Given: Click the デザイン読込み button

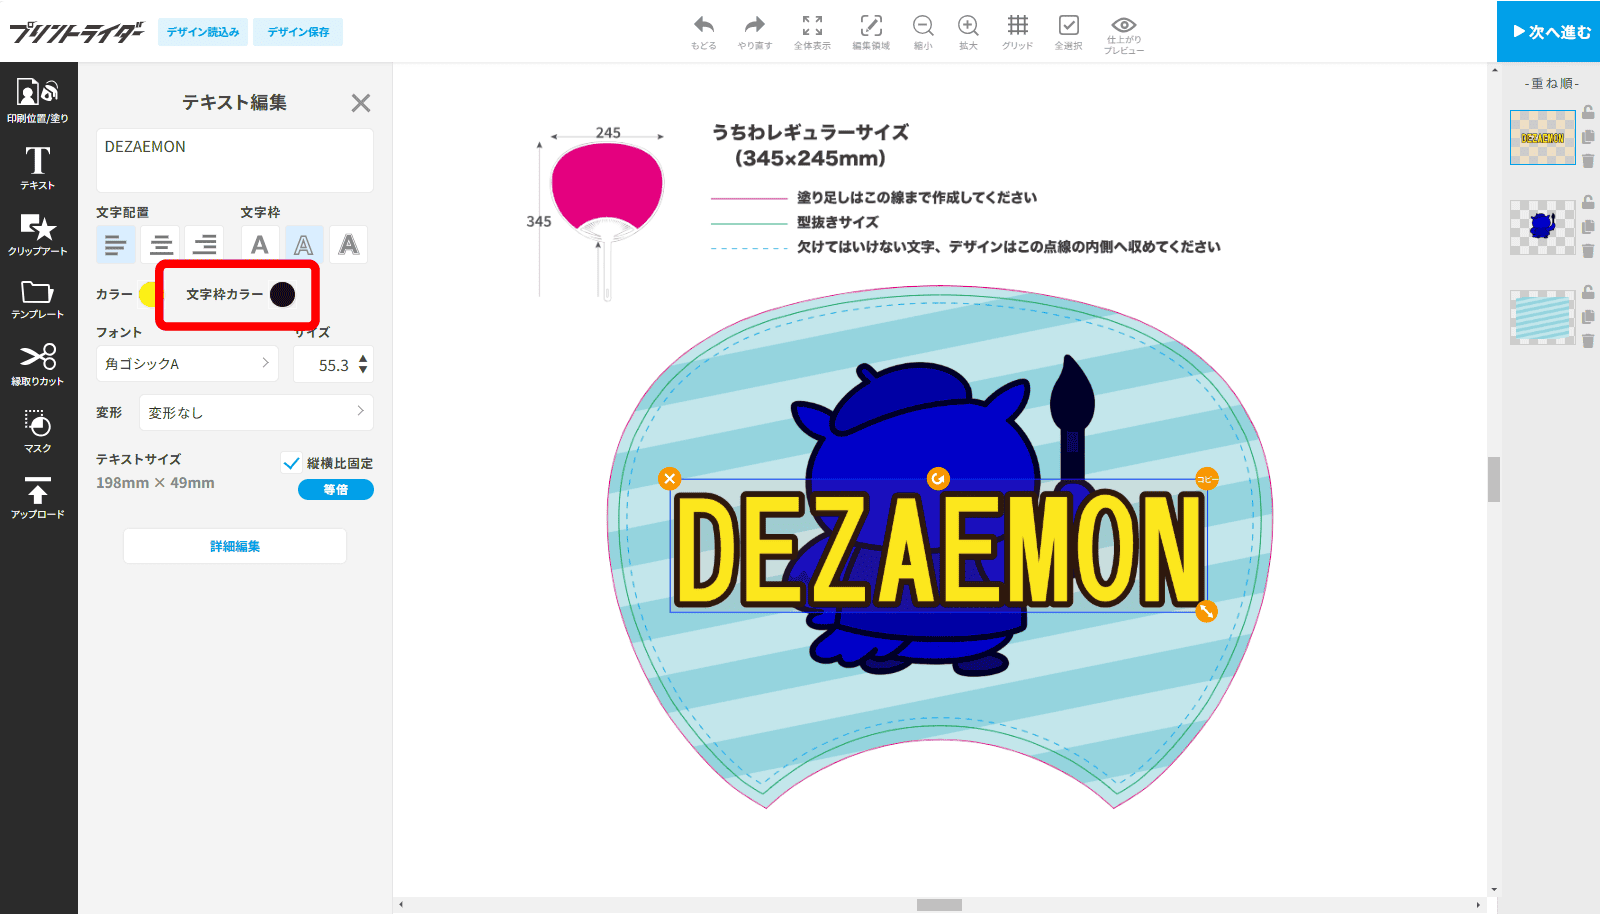Looking at the screenshot, I should pyautogui.click(x=203, y=32).
